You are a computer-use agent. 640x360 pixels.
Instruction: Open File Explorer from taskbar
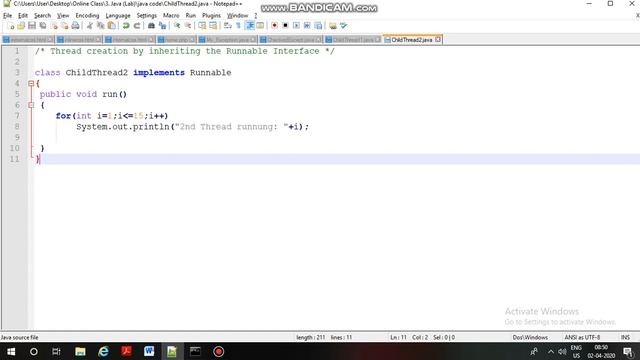coord(80,351)
